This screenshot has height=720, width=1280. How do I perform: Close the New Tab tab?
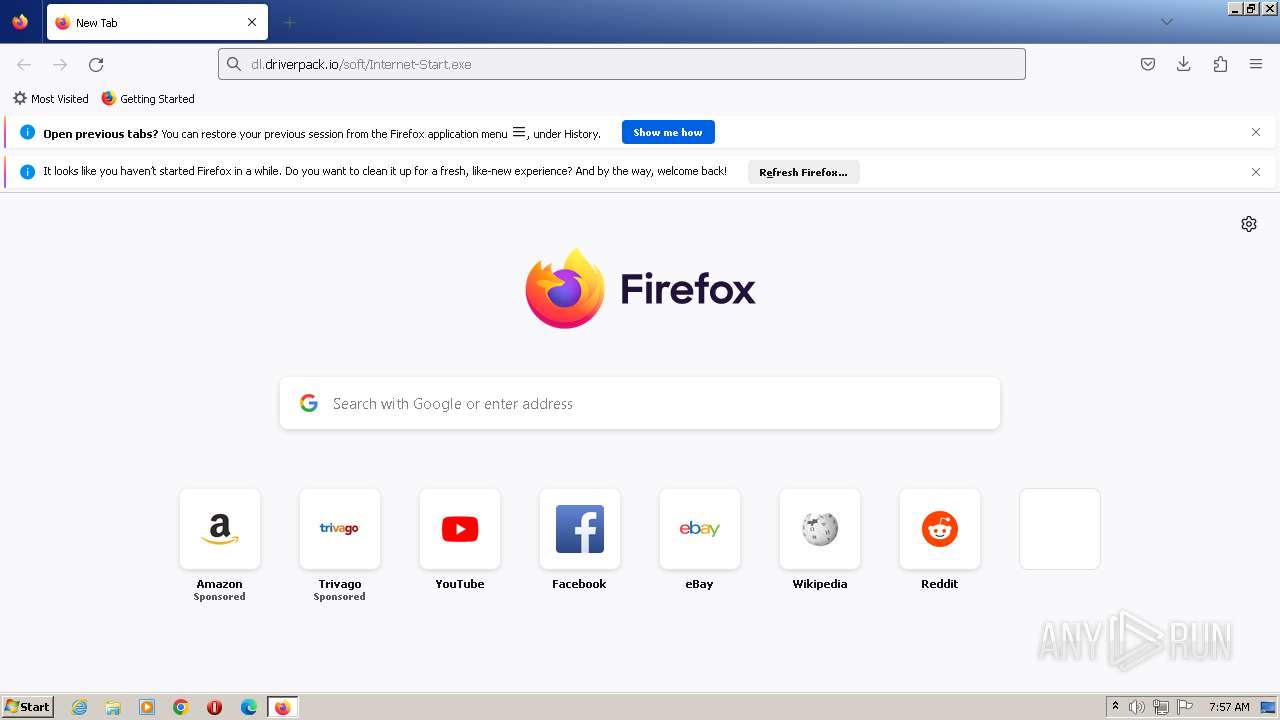[252, 22]
